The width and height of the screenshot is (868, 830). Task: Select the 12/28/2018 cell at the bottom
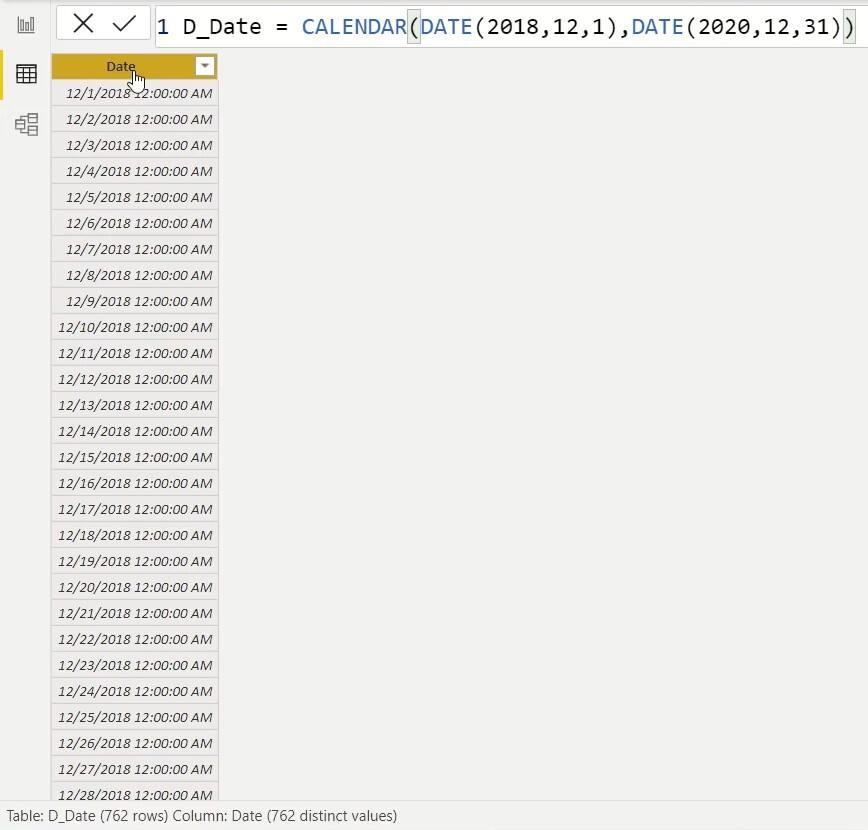136,793
